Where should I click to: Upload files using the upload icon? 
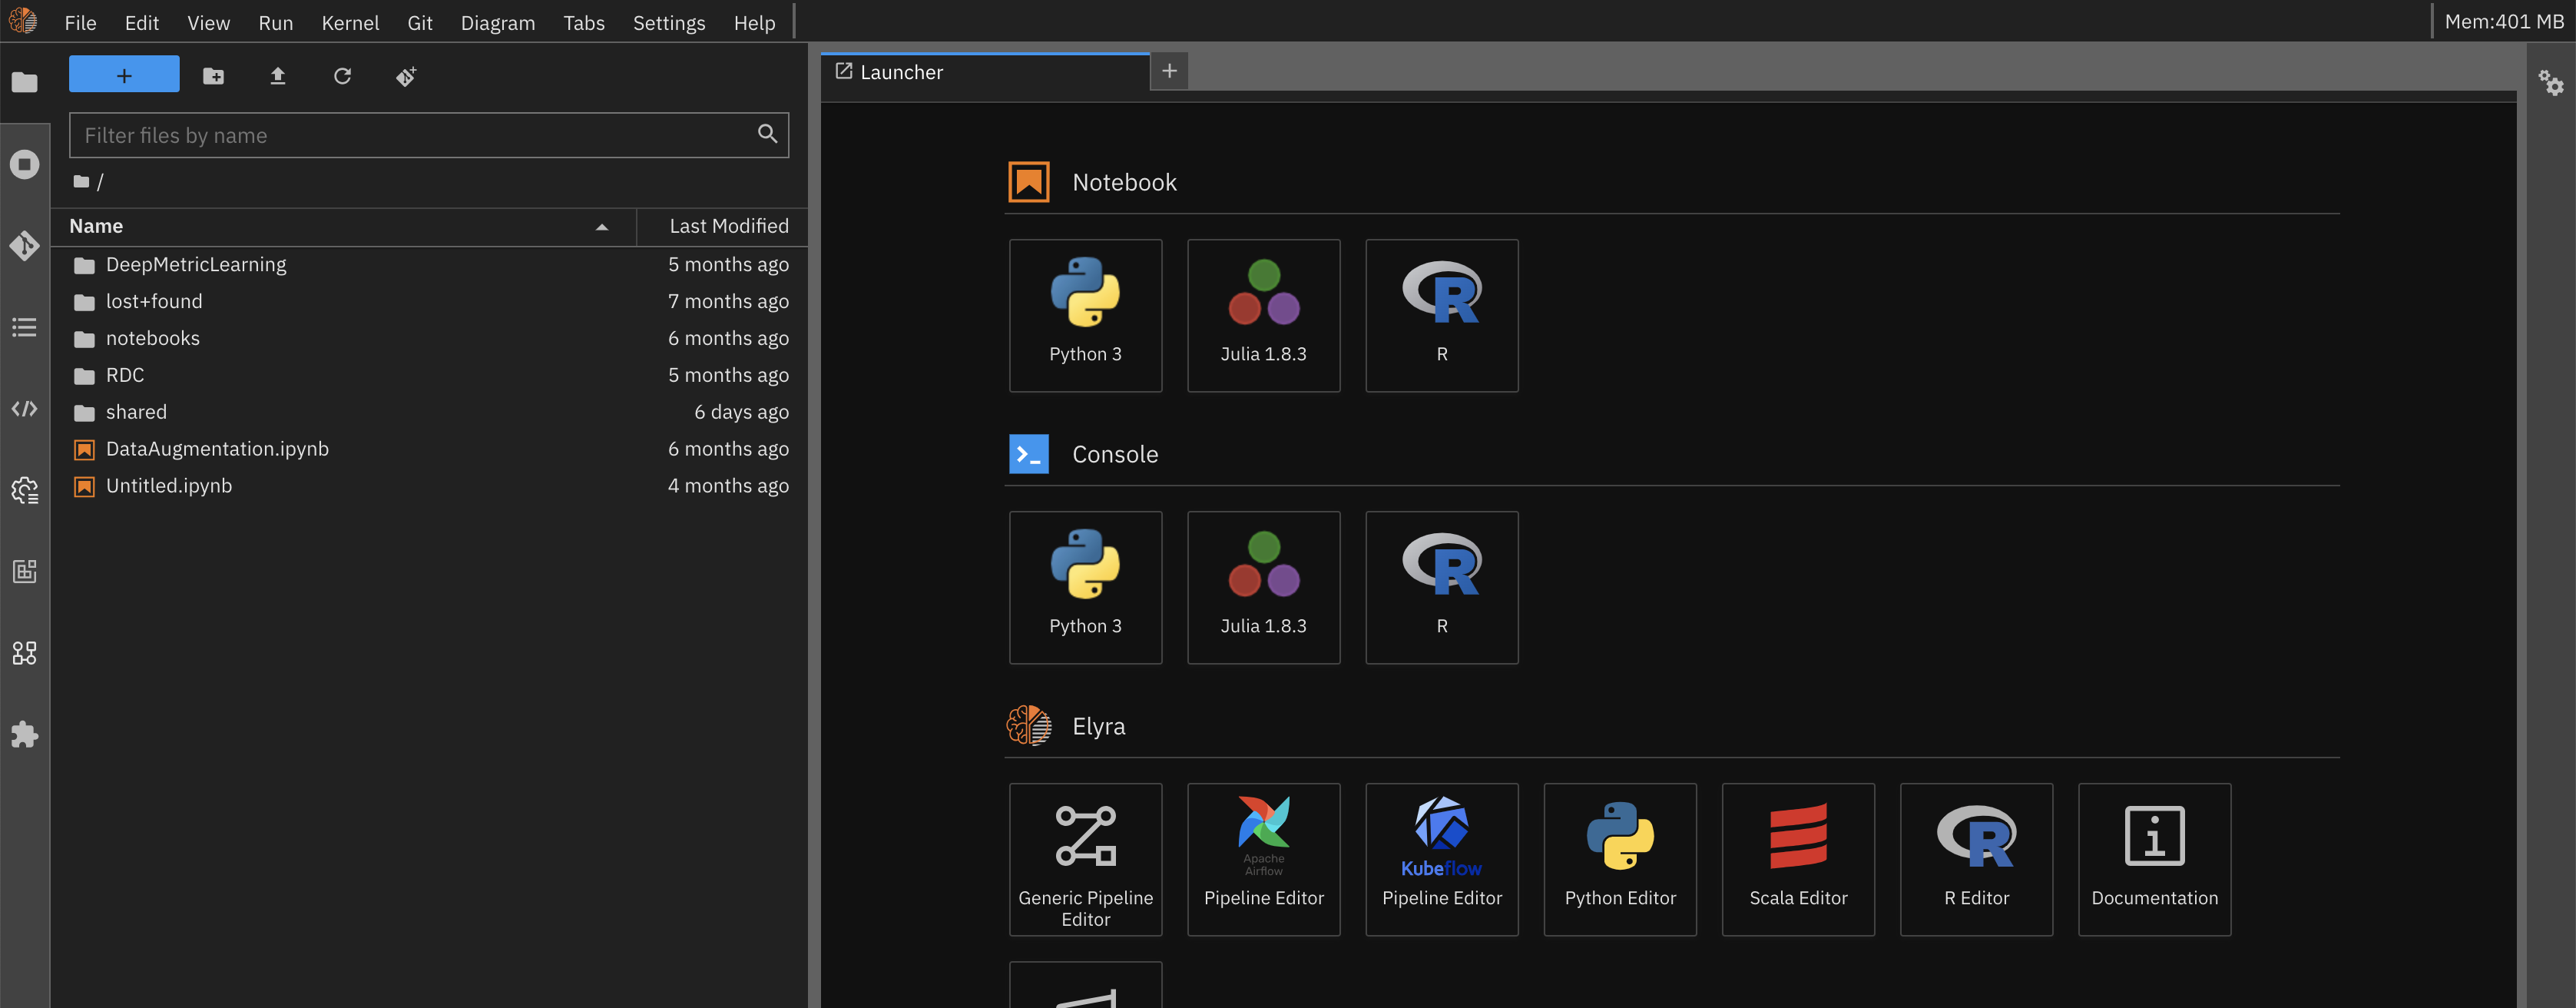tap(277, 76)
